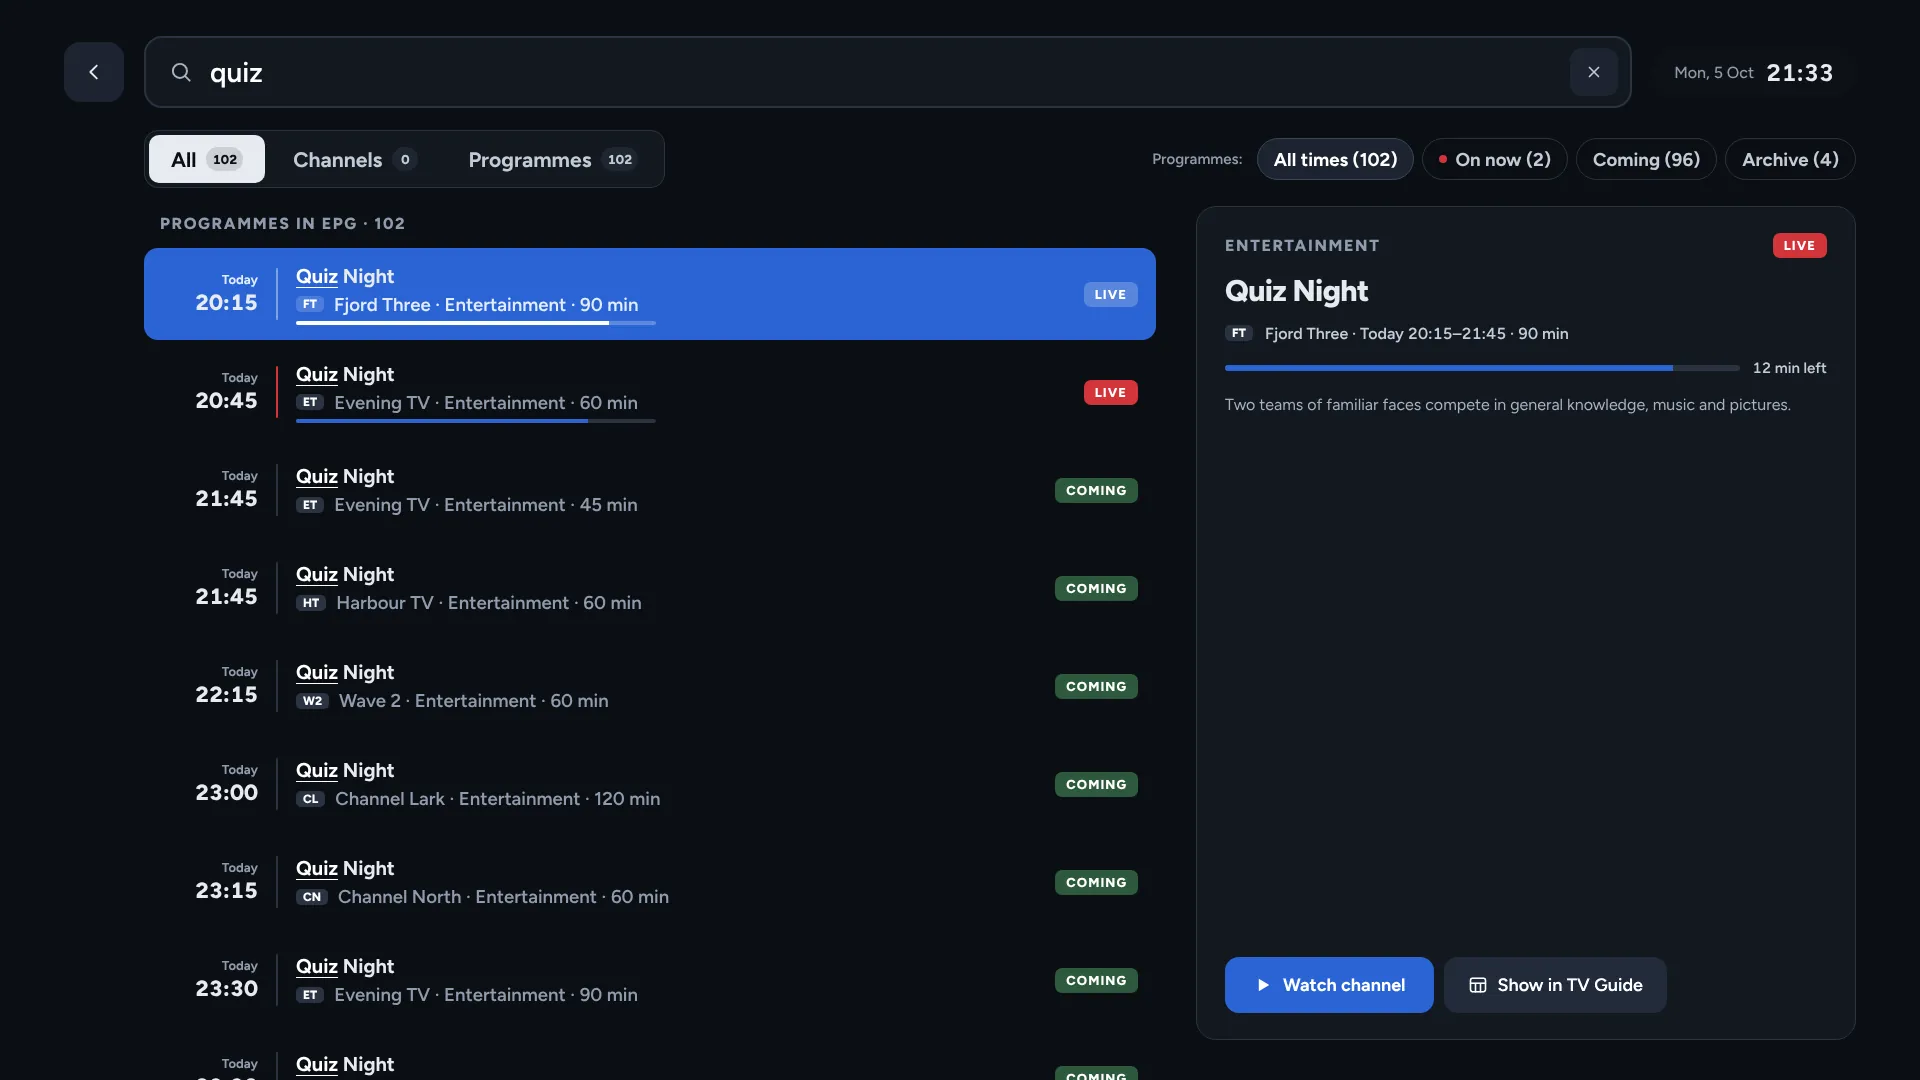Open Quiz Night 23:30 Evening TV 90 min
The image size is (1920, 1080).
650,980
